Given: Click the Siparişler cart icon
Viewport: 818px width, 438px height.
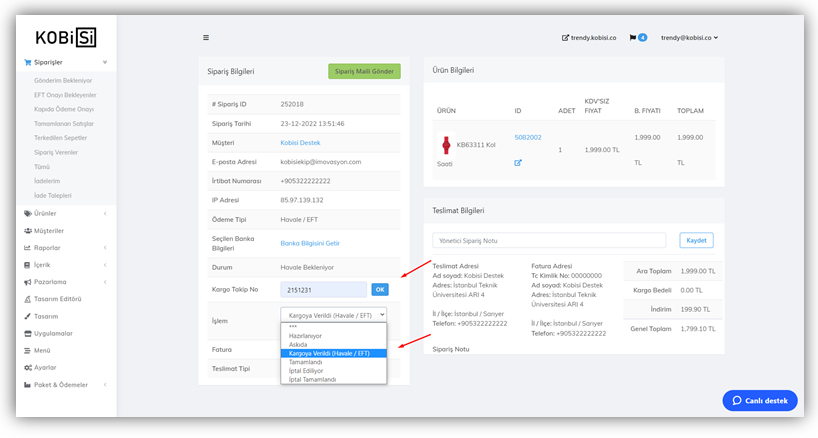Looking at the screenshot, I should [28, 63].
